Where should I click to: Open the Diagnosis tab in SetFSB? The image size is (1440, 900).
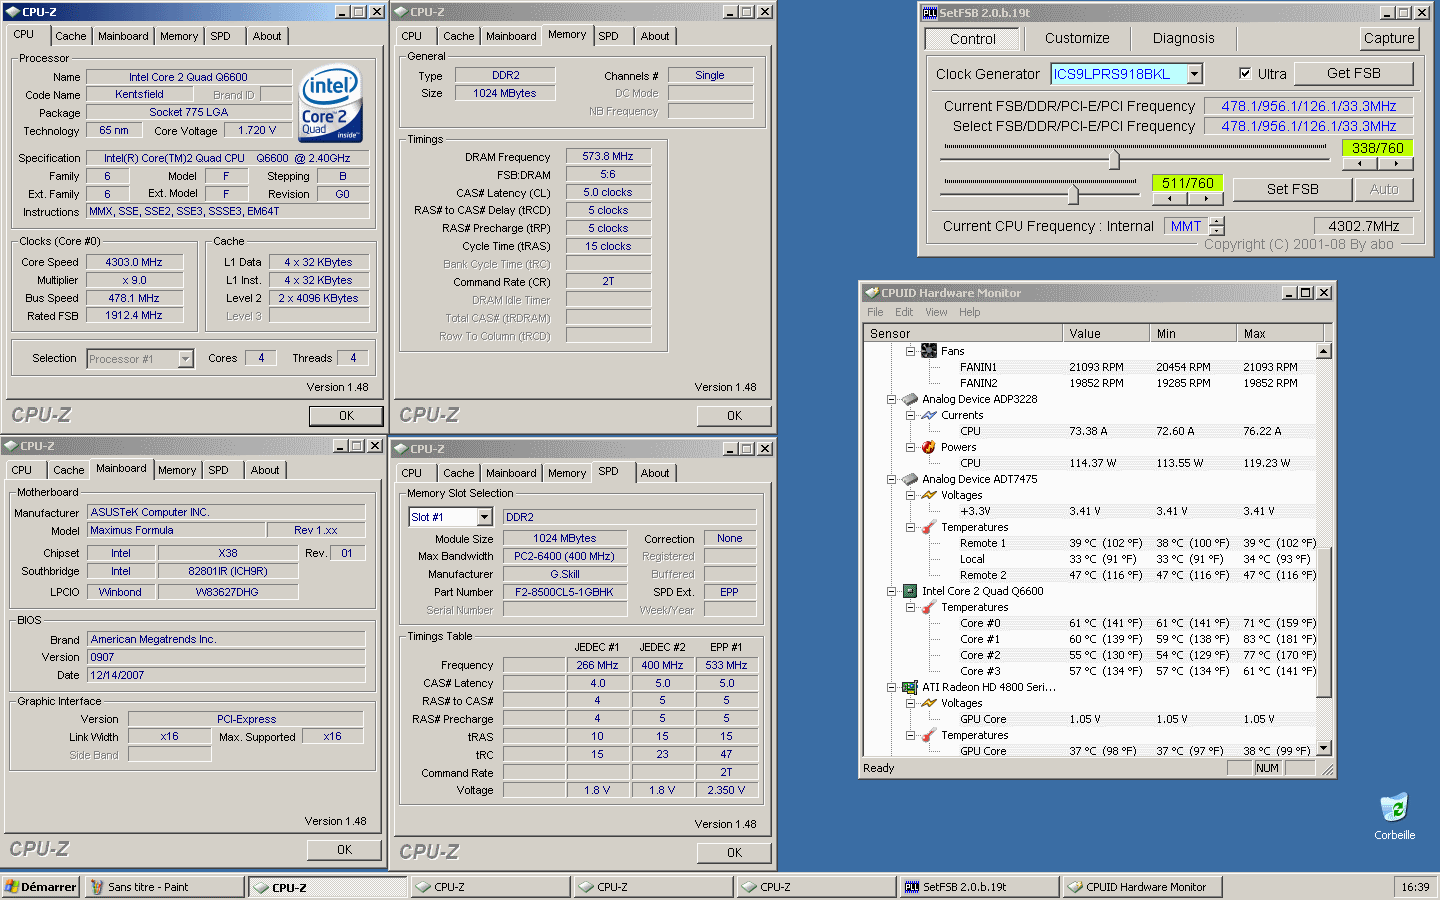[x=1183, y=38]
